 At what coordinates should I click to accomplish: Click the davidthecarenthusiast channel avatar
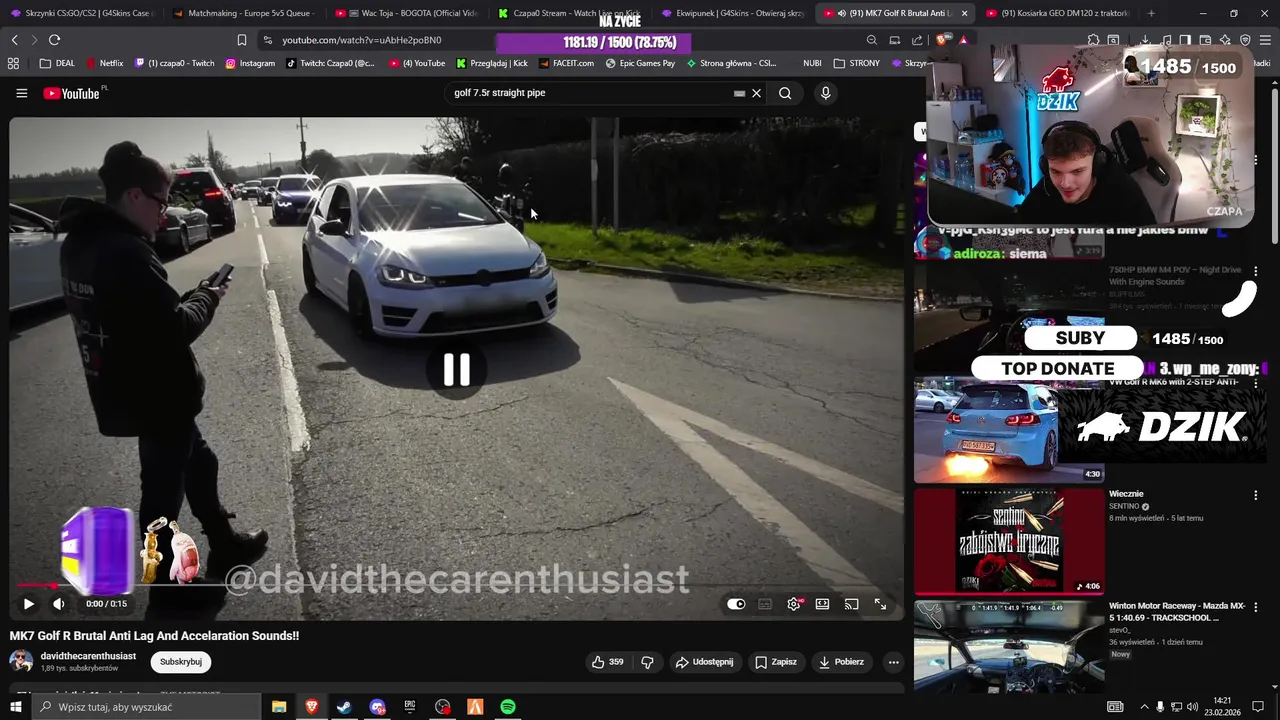click(21, 661)
